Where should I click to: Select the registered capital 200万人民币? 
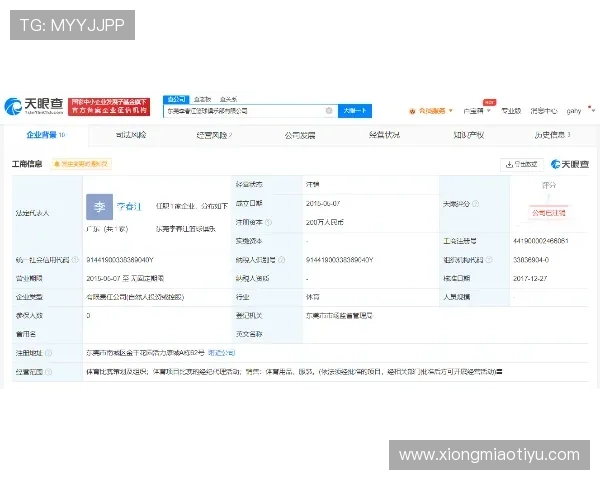pos(324,222)
